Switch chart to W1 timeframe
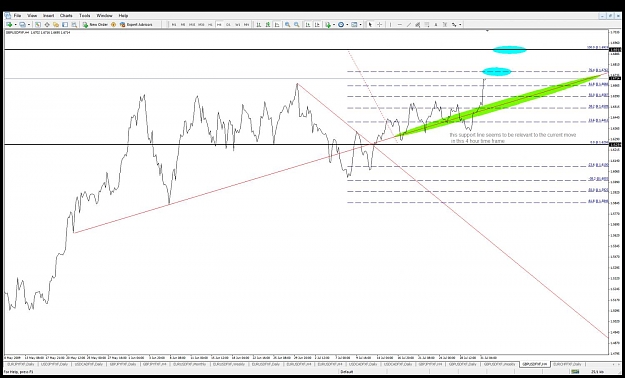This screenshot has height=378, width=625. coord(238,25)
